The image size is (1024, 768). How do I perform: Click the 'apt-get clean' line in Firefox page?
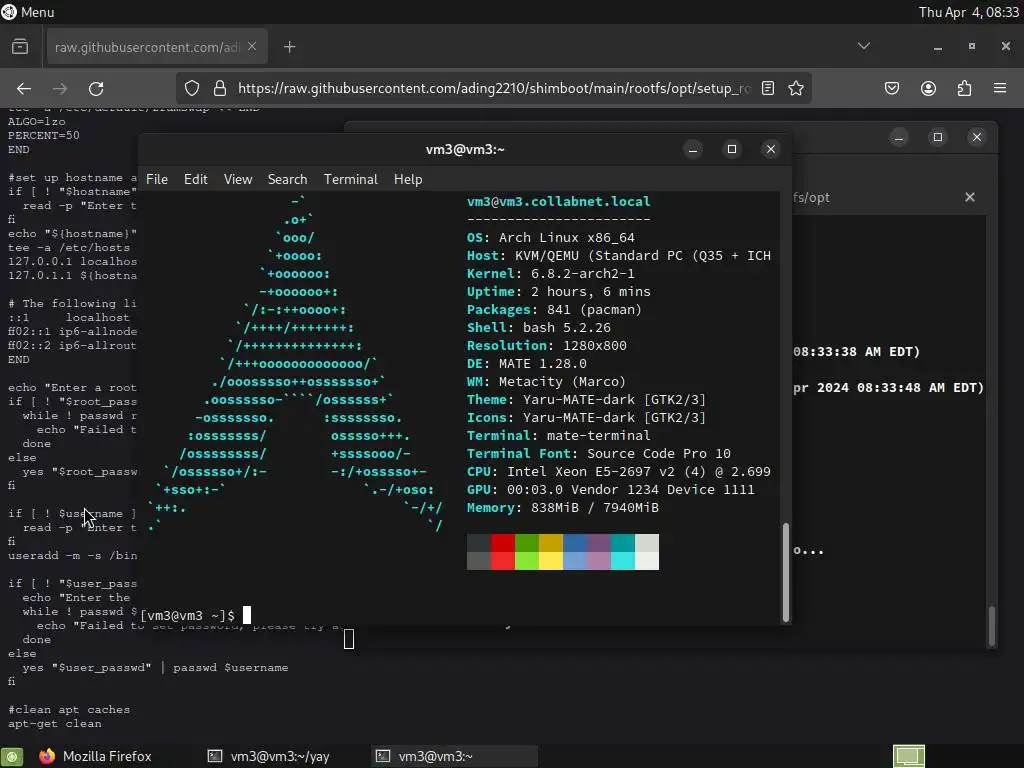[x=54, y=724]
